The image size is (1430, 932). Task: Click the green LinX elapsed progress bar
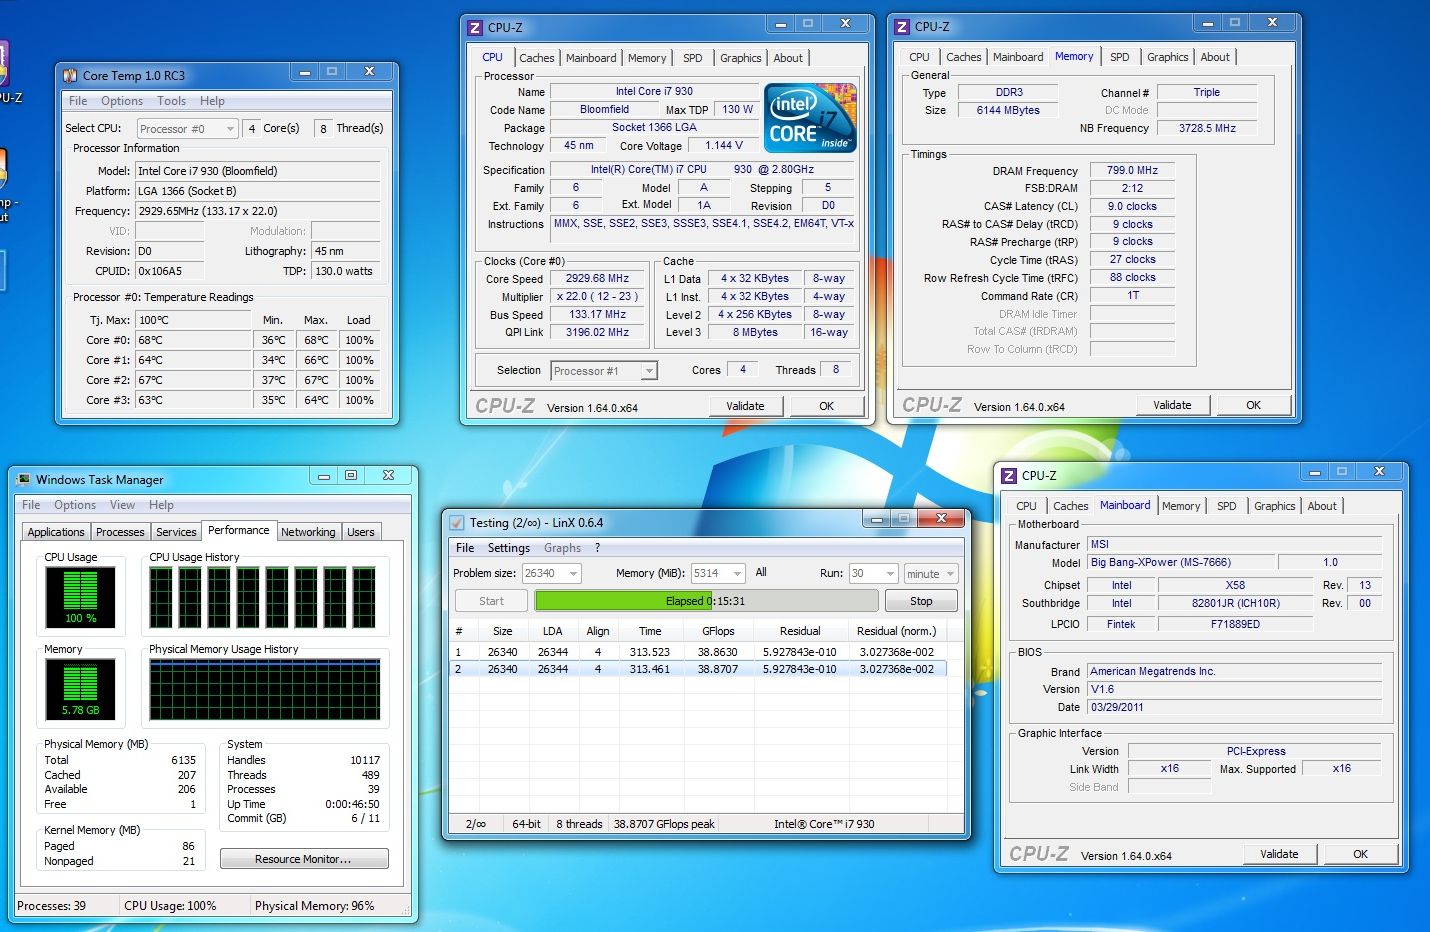pos(620,601)
